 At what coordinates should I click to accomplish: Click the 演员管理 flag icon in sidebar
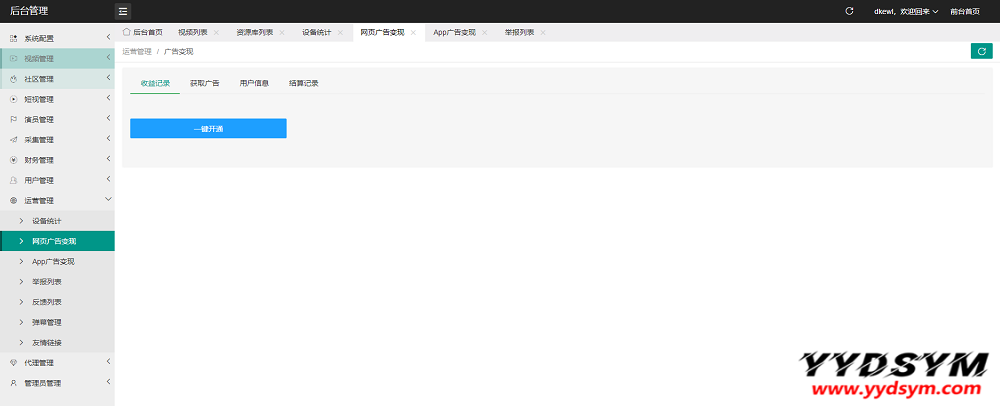tap(14, 119)
